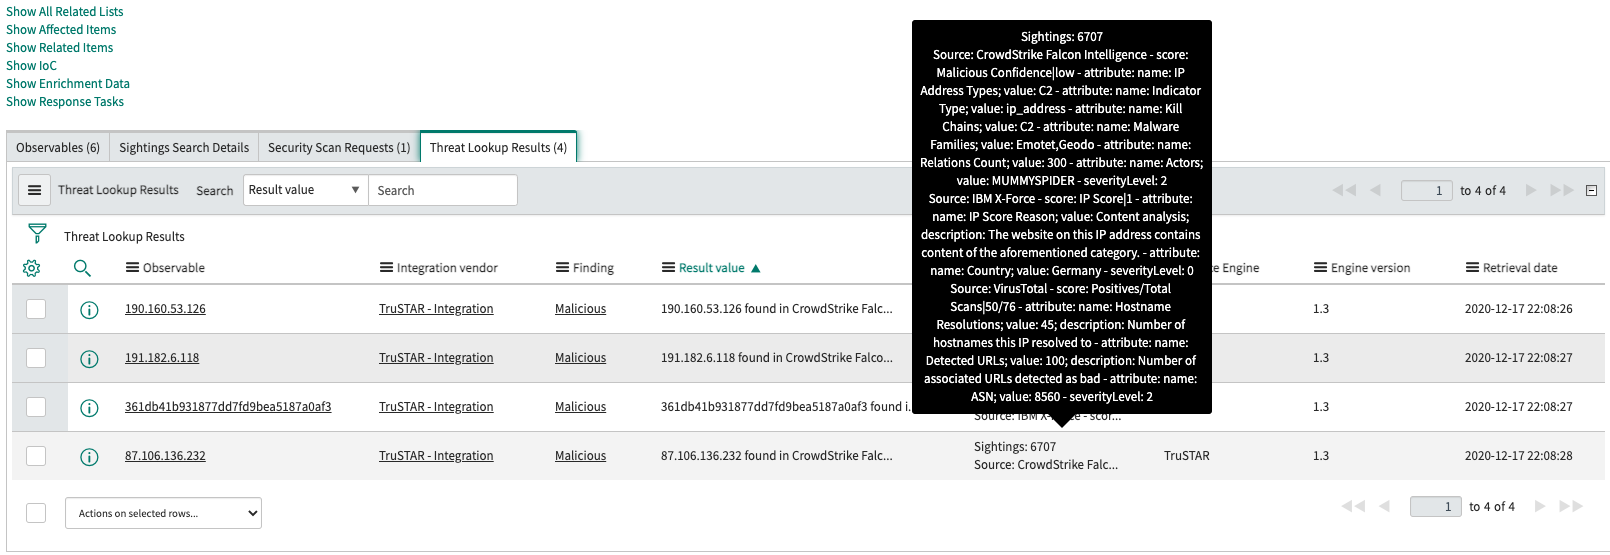This screenshot has height=555, width=1610.
Task: Open the list context menu hamburger icon
Action: tap(34, 190)
